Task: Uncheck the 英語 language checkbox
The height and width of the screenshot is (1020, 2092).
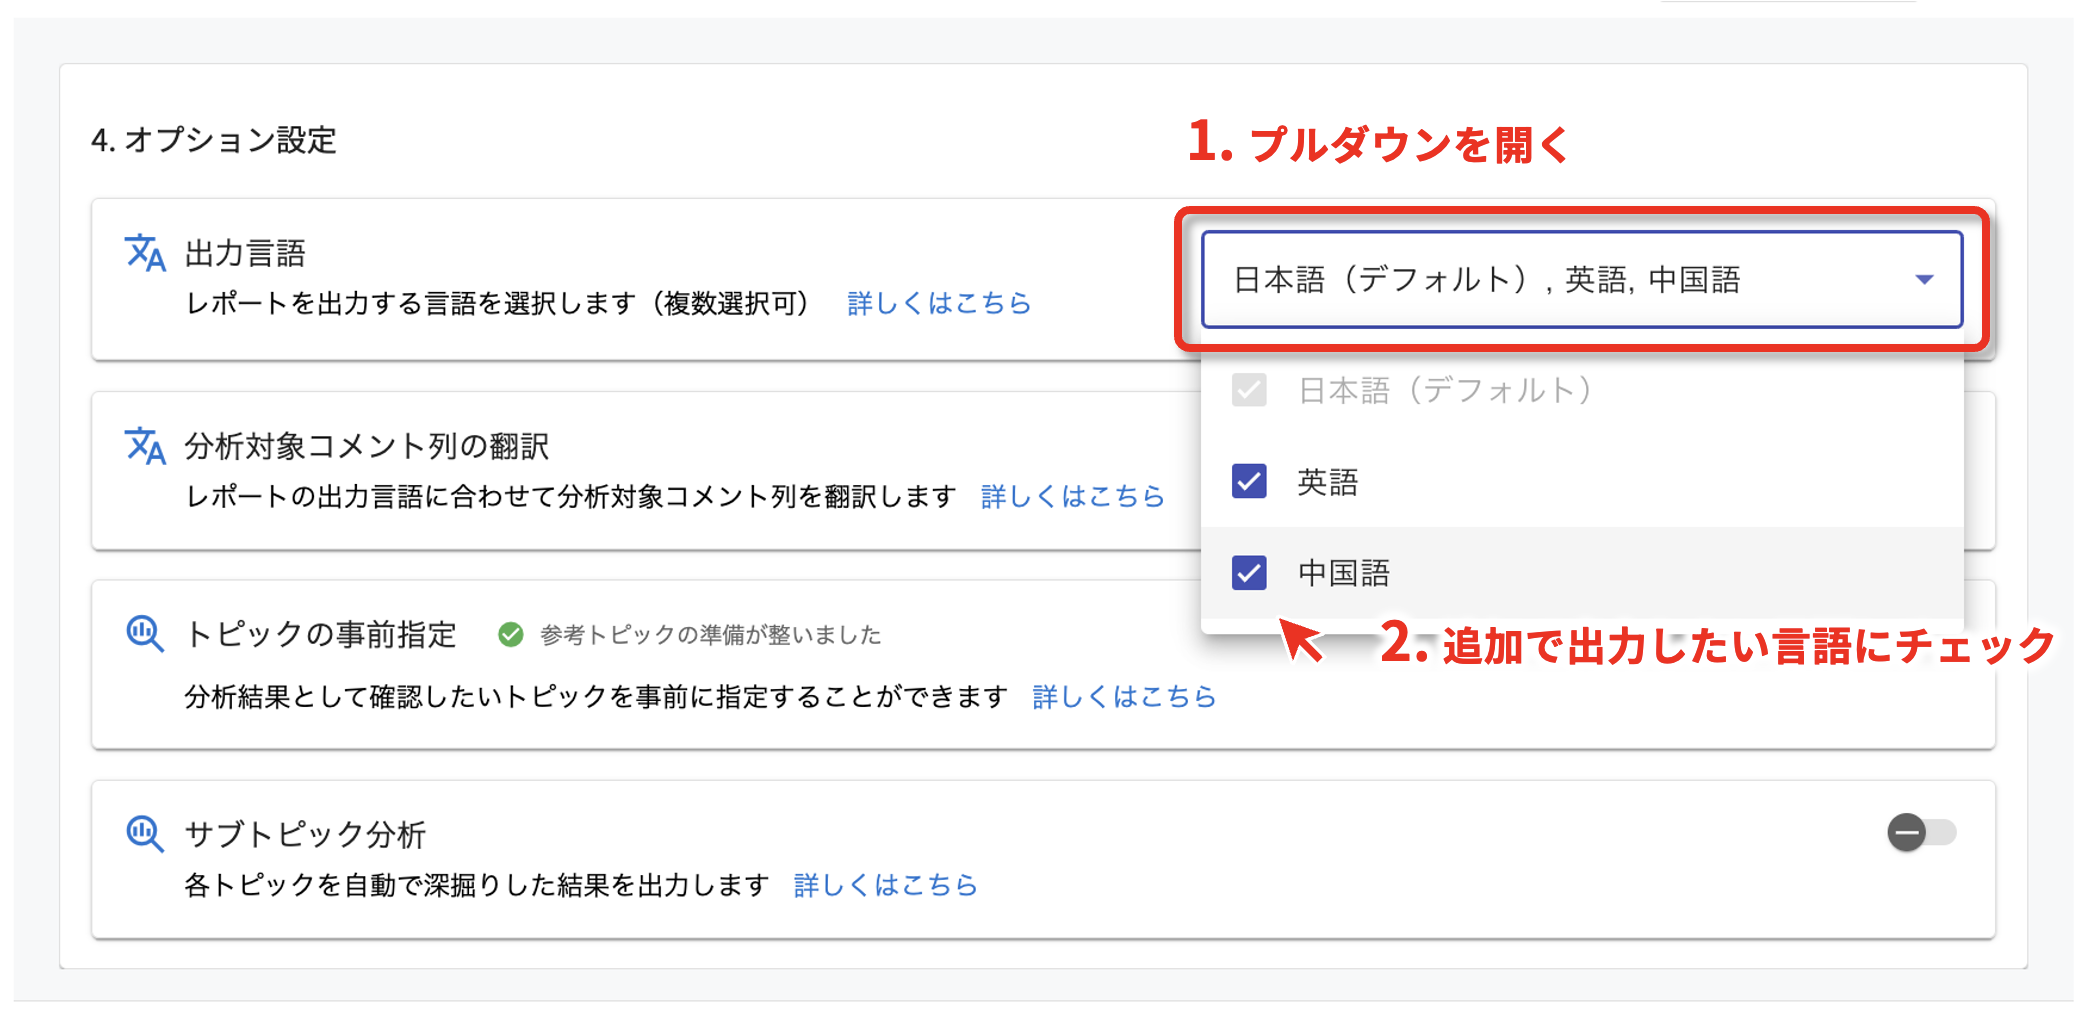Action: [x=1249, y=481]
